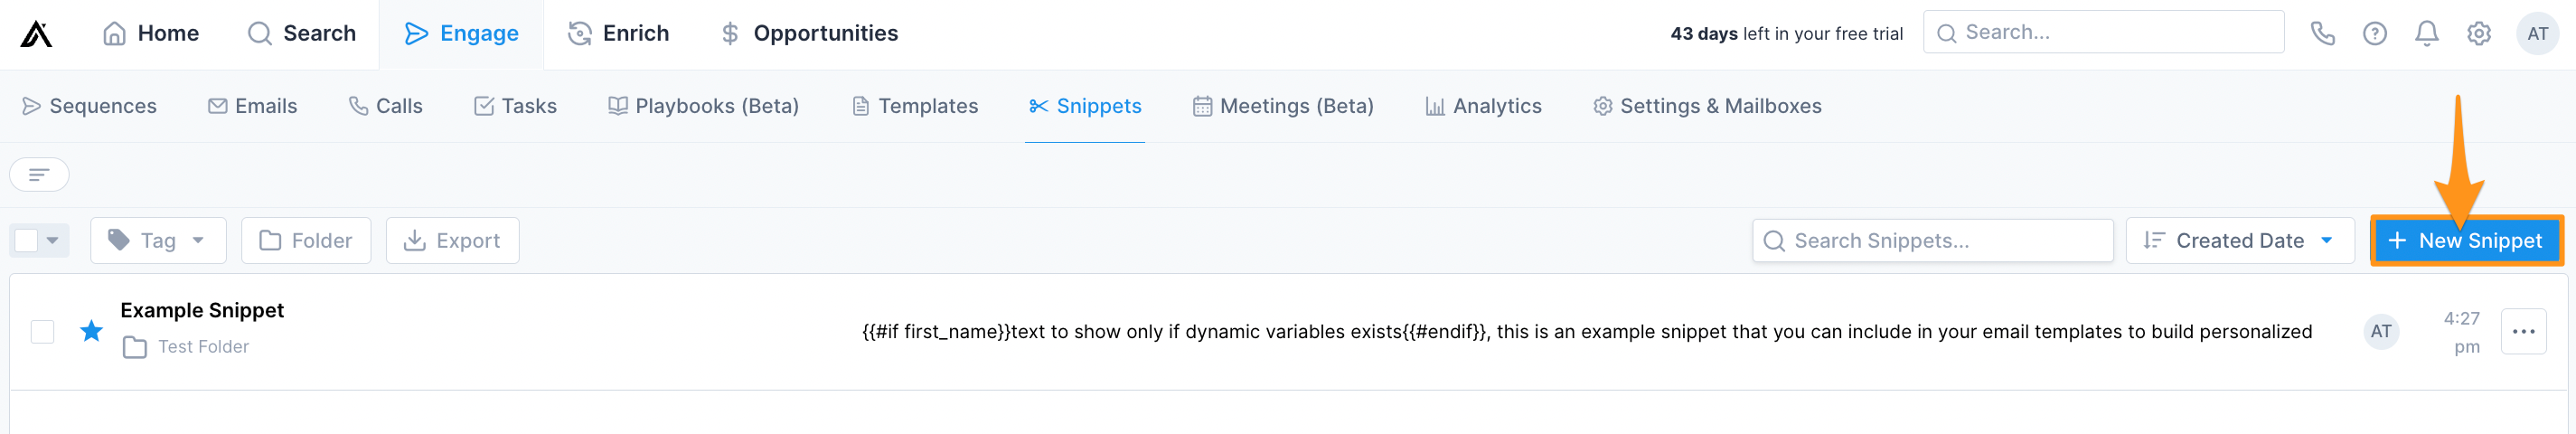
Task: Show notifications bell
Action: pyautogui.click(x=2426, y=34)
